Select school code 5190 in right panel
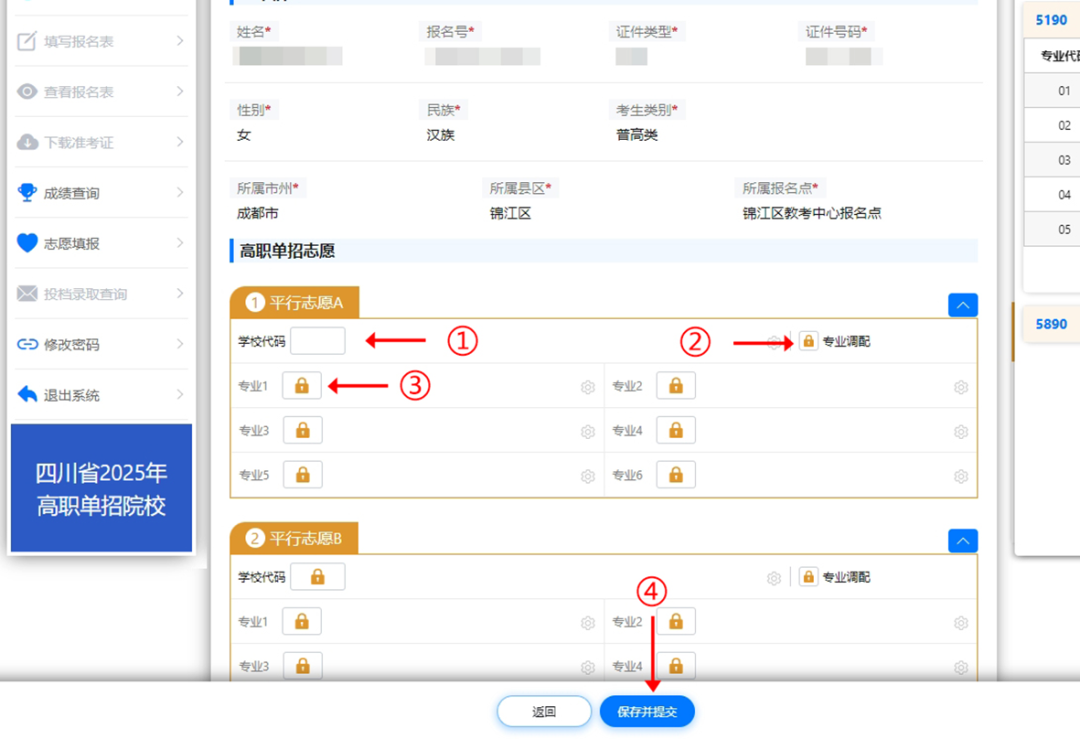The height and width of the screenshot is (739, 1080). (x=1050, y=20)
